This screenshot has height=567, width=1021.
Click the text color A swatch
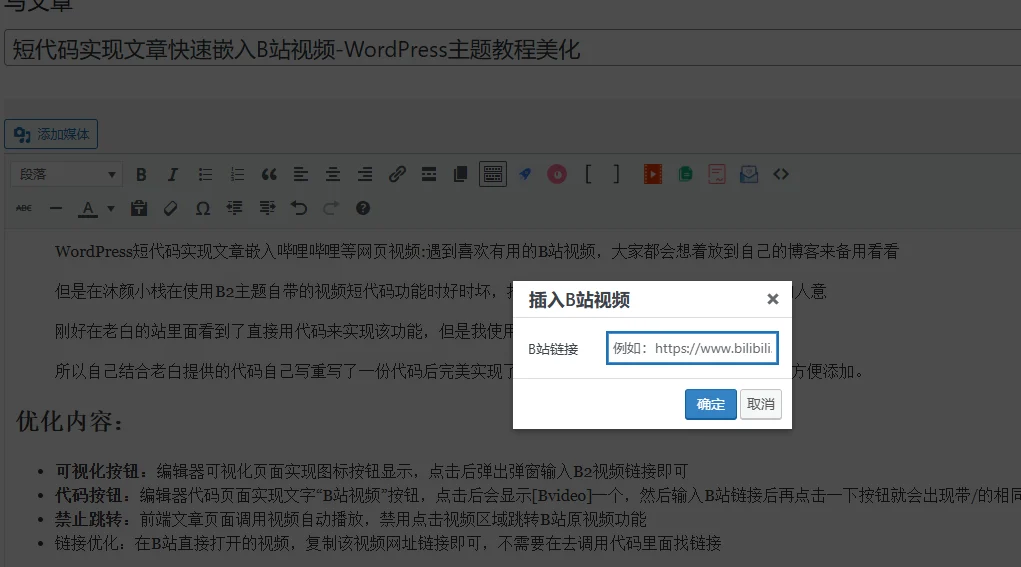[88, 208]
